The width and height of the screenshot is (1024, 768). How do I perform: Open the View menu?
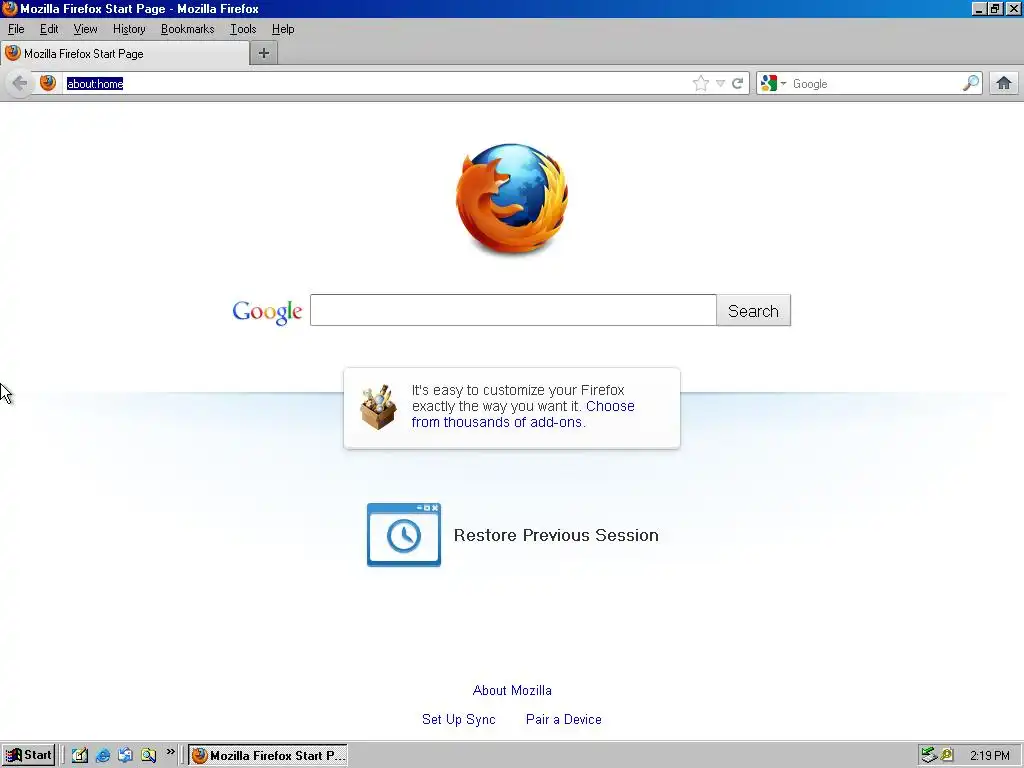(85, 29)
